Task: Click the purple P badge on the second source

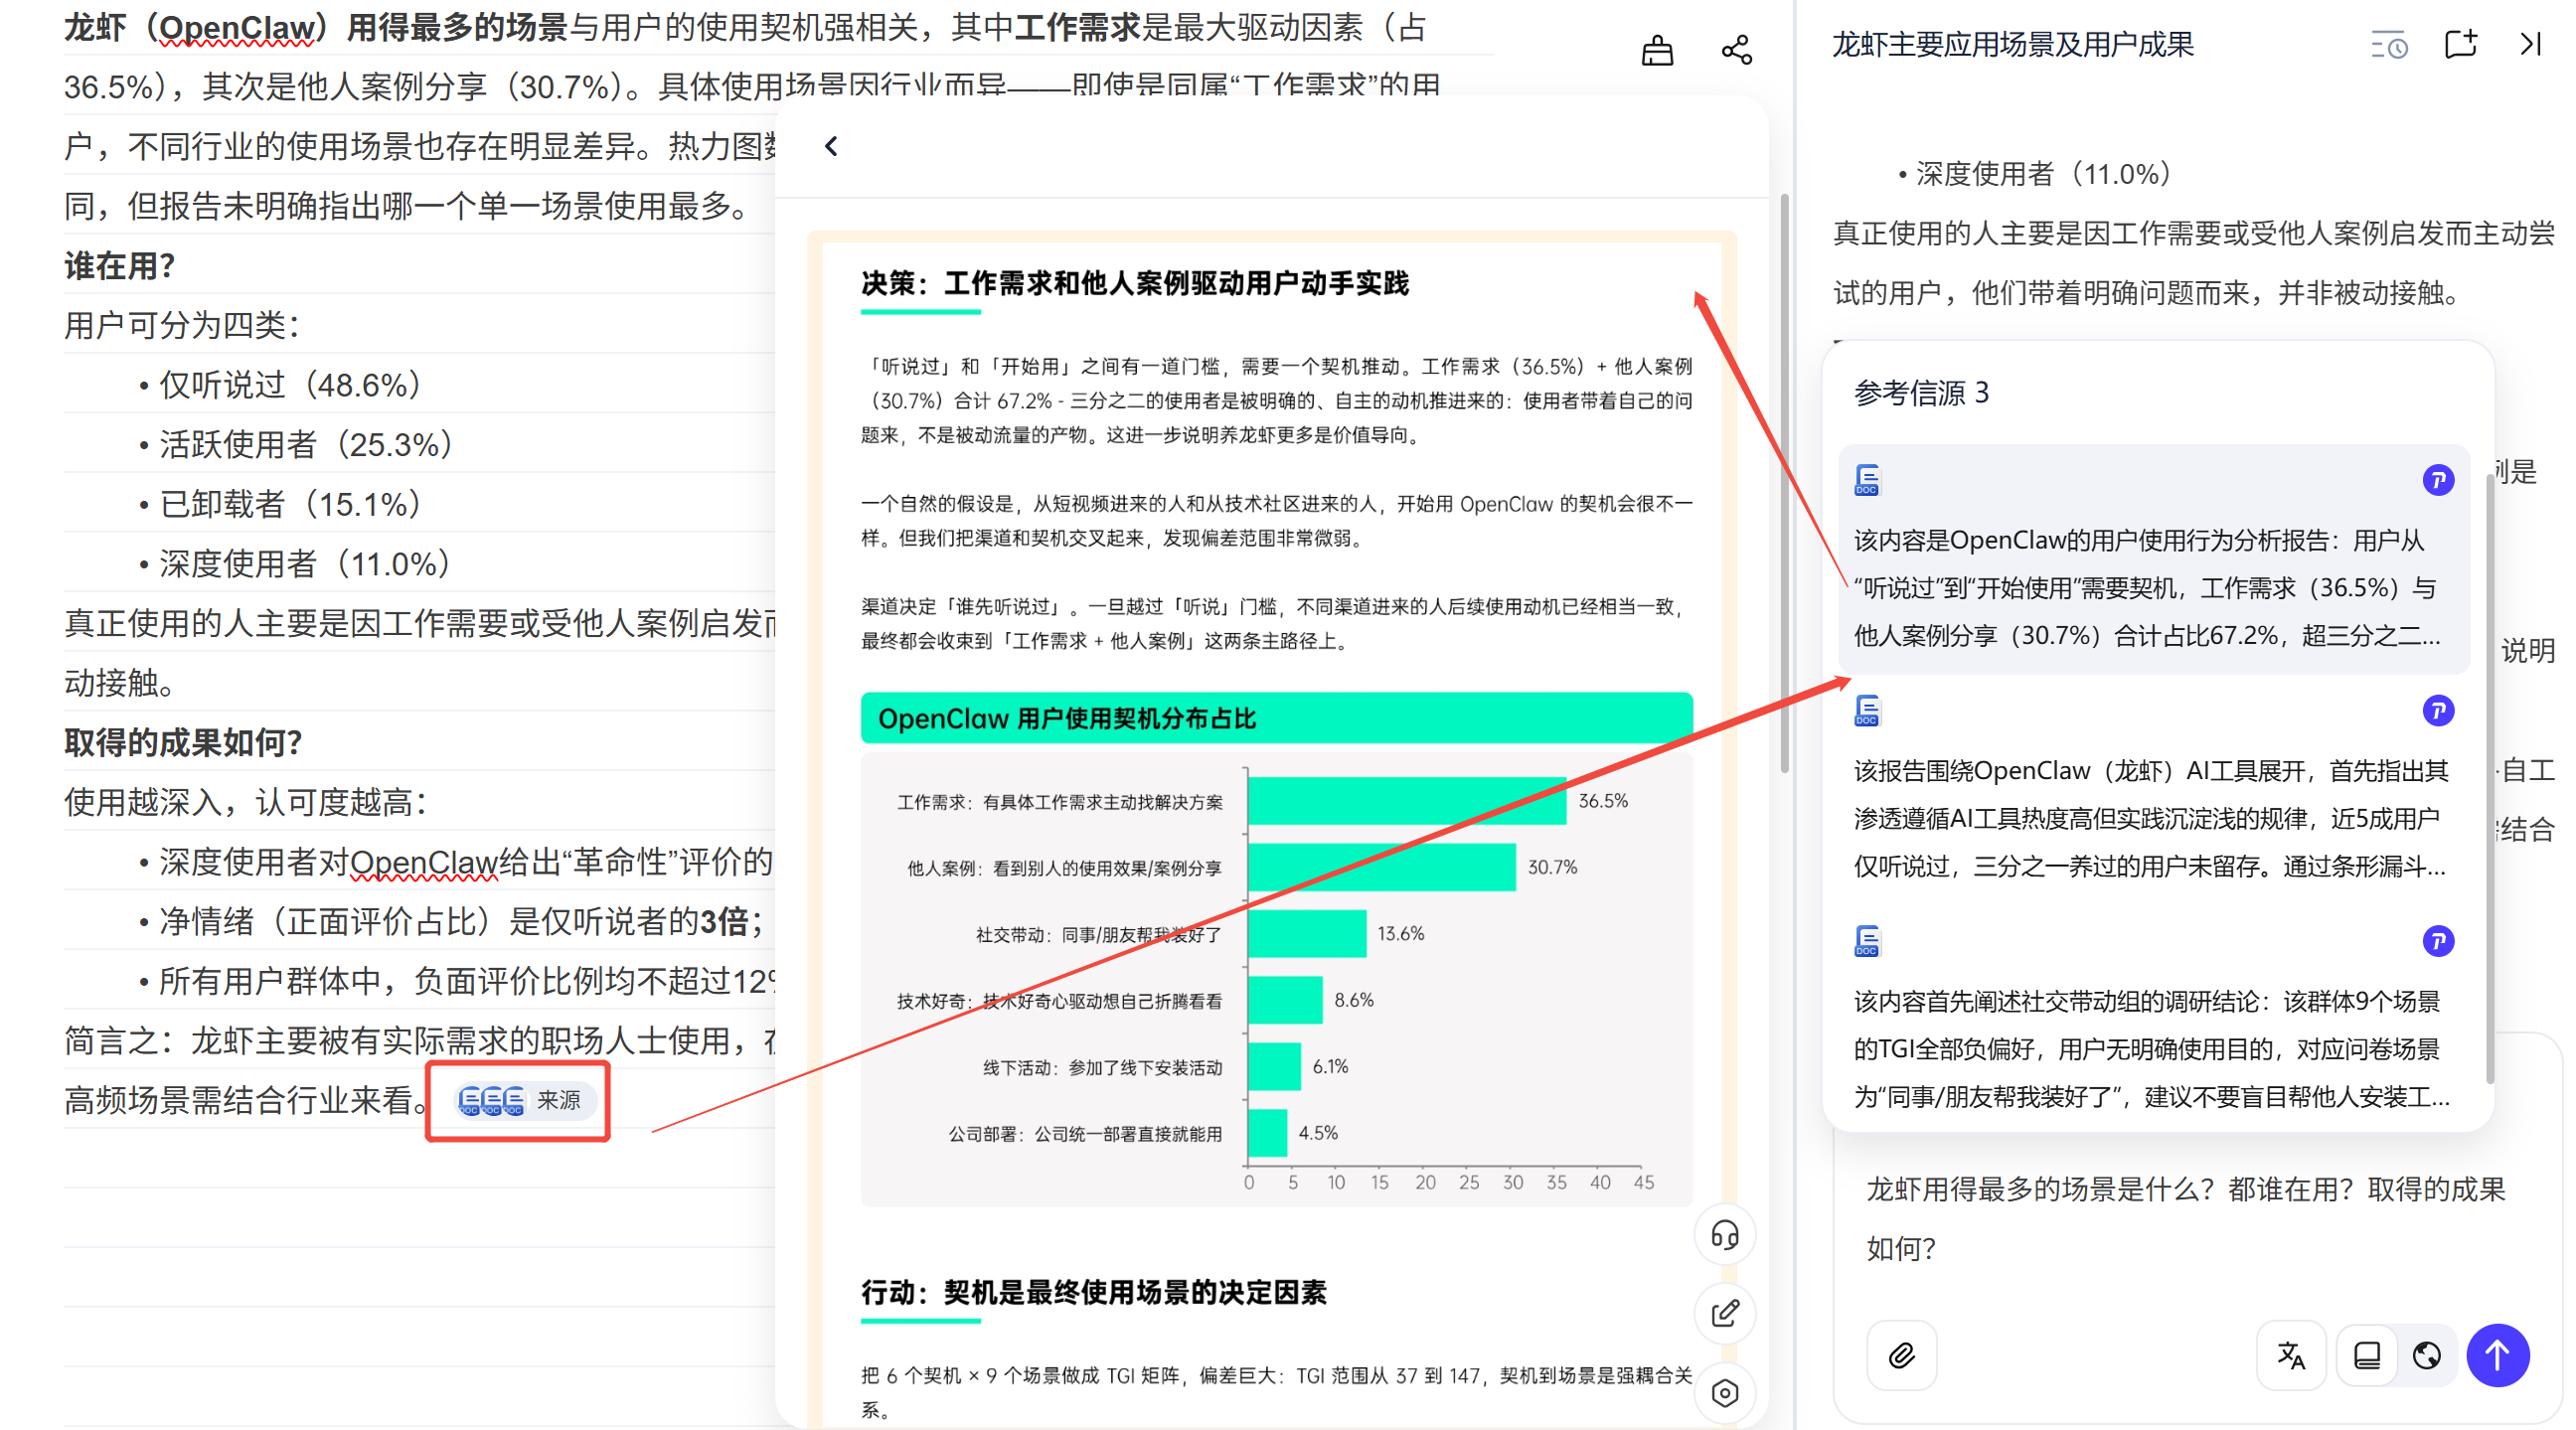Action: tap(2438, 711)
